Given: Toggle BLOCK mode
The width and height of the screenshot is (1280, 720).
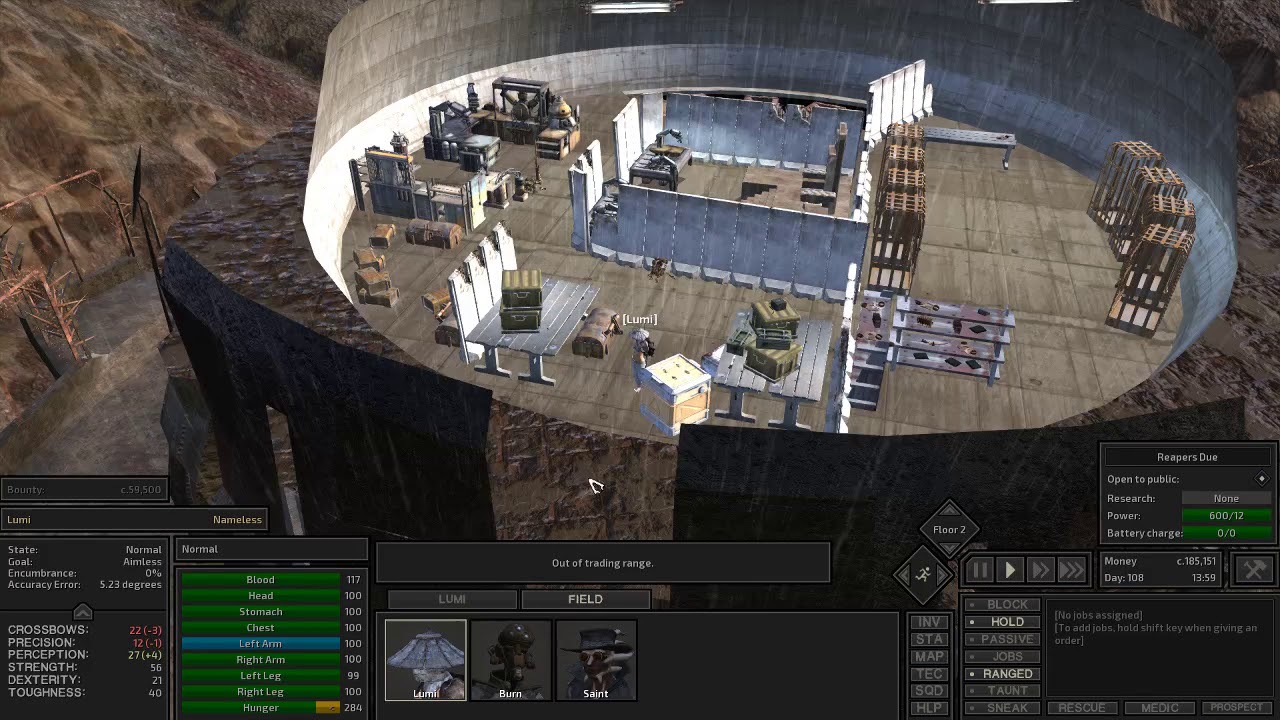Looking at the screenshot, I should (1003, 604).
